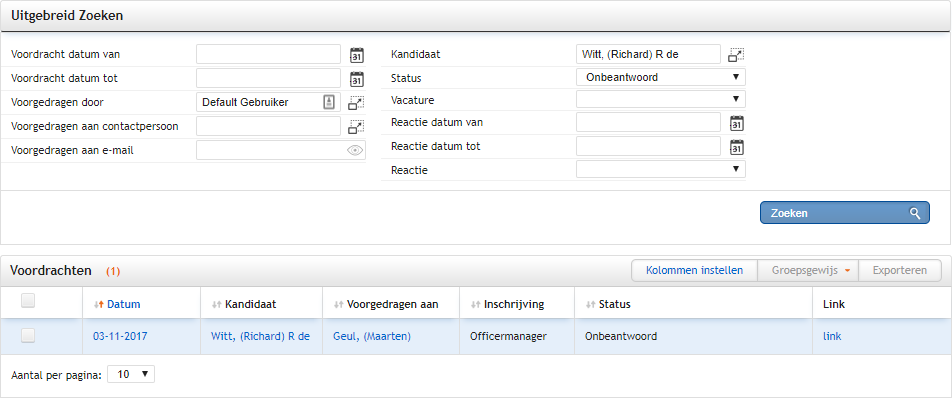952x398 pixels.
Task: Sort table by Status column
Action: [x=608, y=305]
